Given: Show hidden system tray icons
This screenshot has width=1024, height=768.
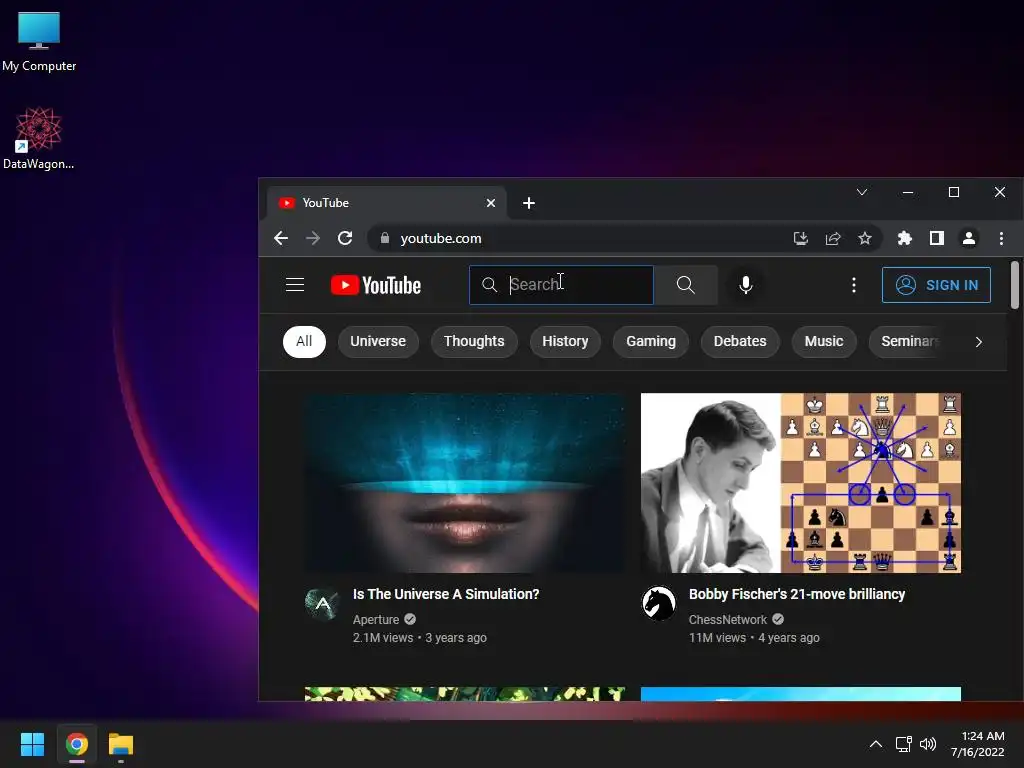Looking at the screenshot, I should coord(876,744).
